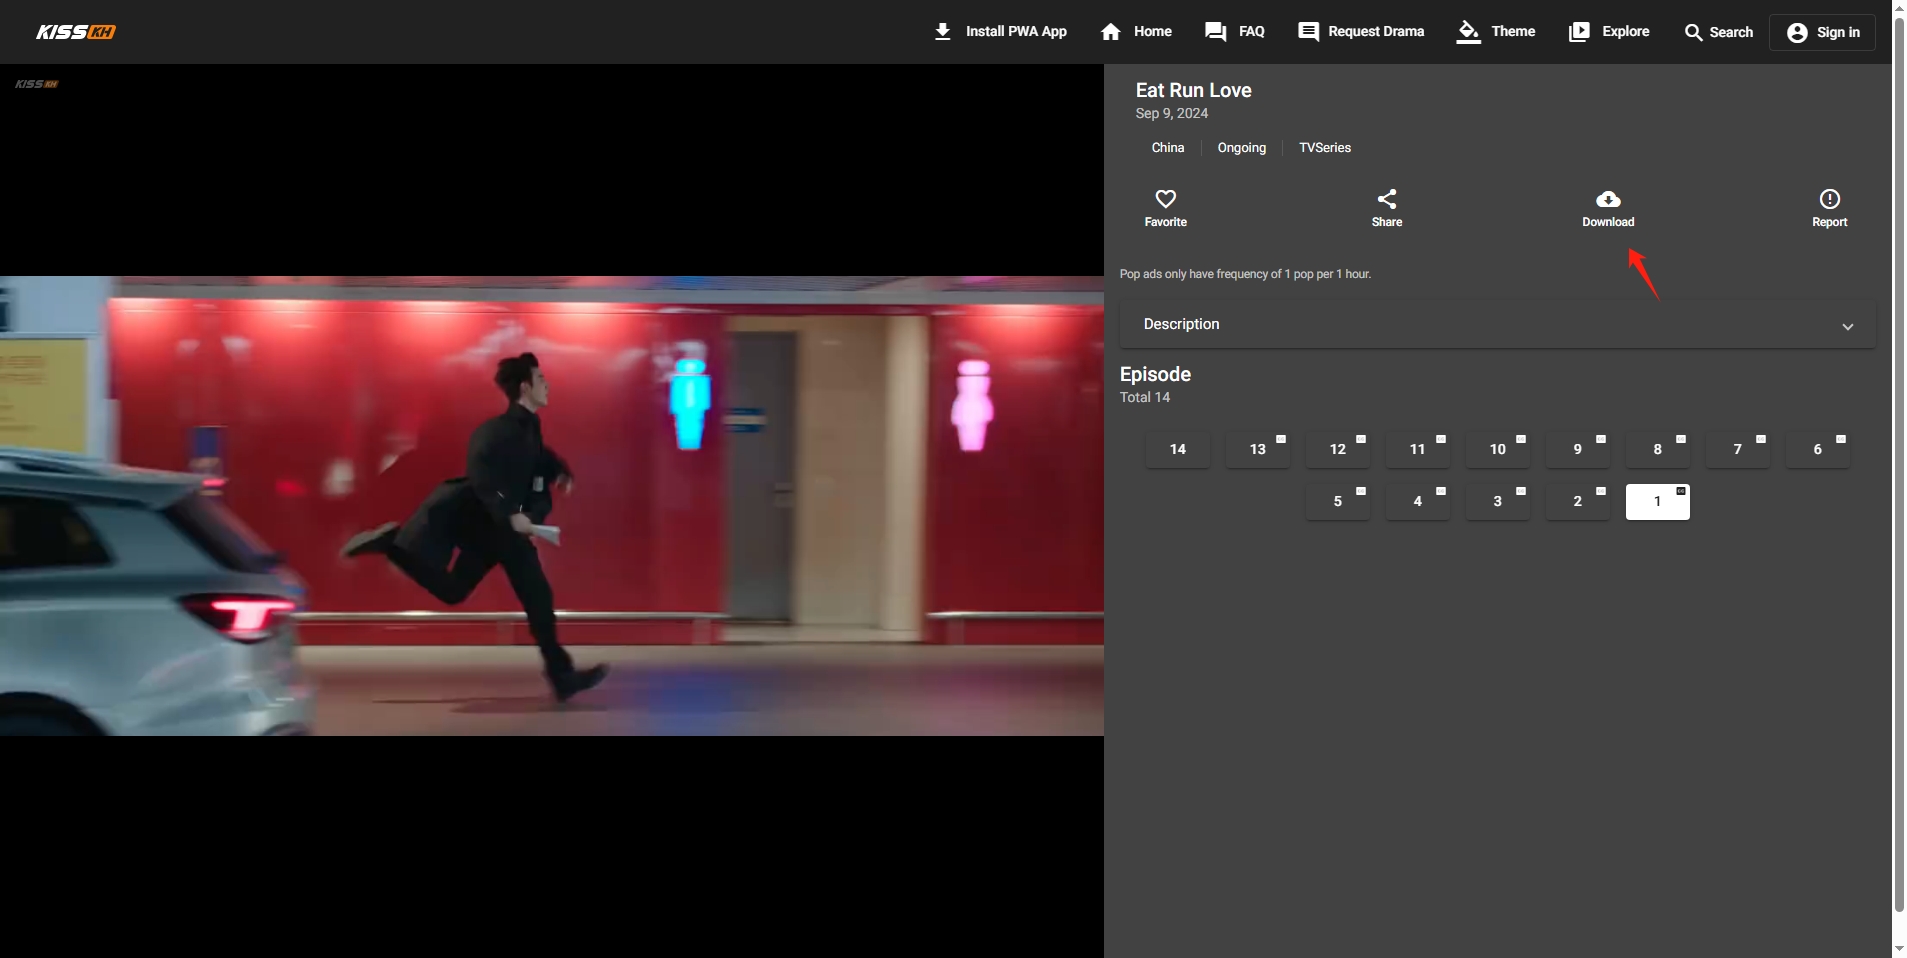Play episode 10
This screenshot has width=1907, height=958.
1497,449
